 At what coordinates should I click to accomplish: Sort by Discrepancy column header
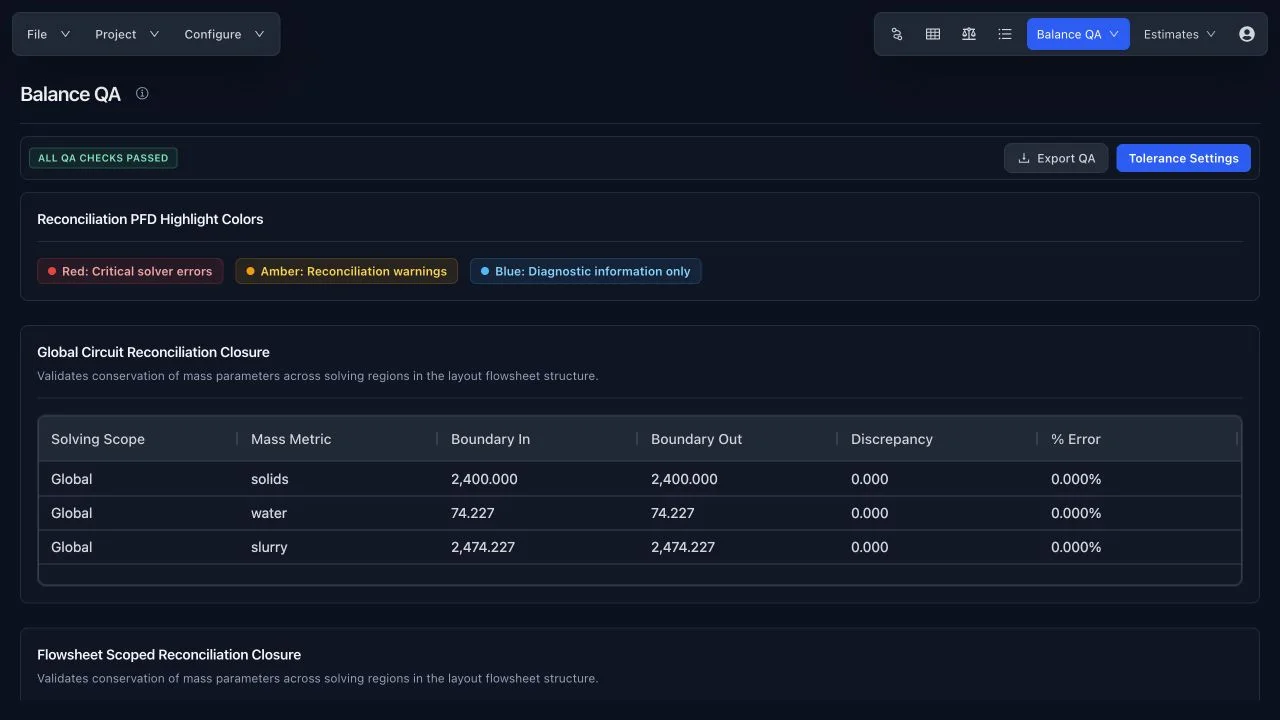(x=937, y=439)
